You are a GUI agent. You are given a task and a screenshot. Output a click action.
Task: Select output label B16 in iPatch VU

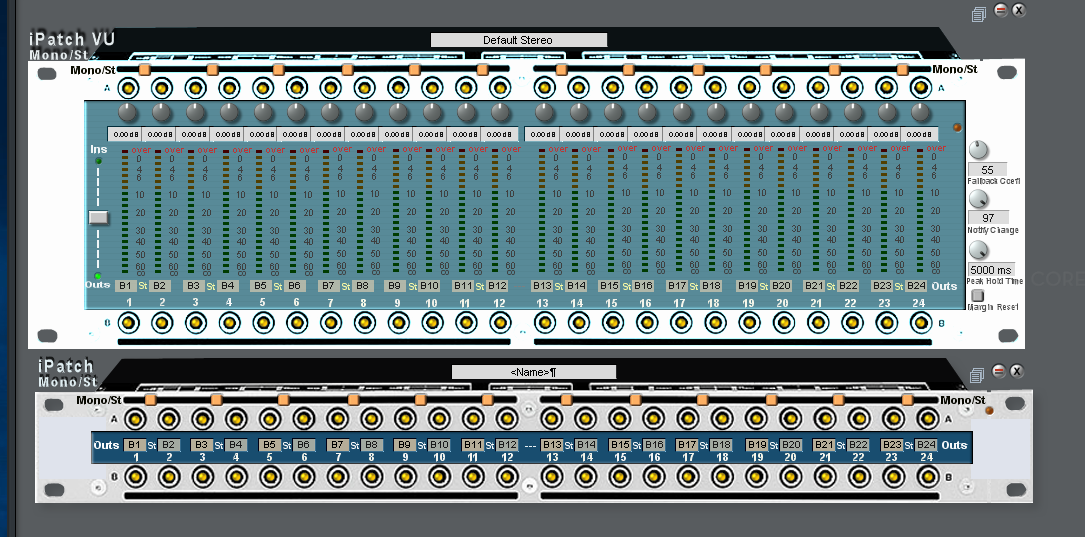[x=643, y=286]
